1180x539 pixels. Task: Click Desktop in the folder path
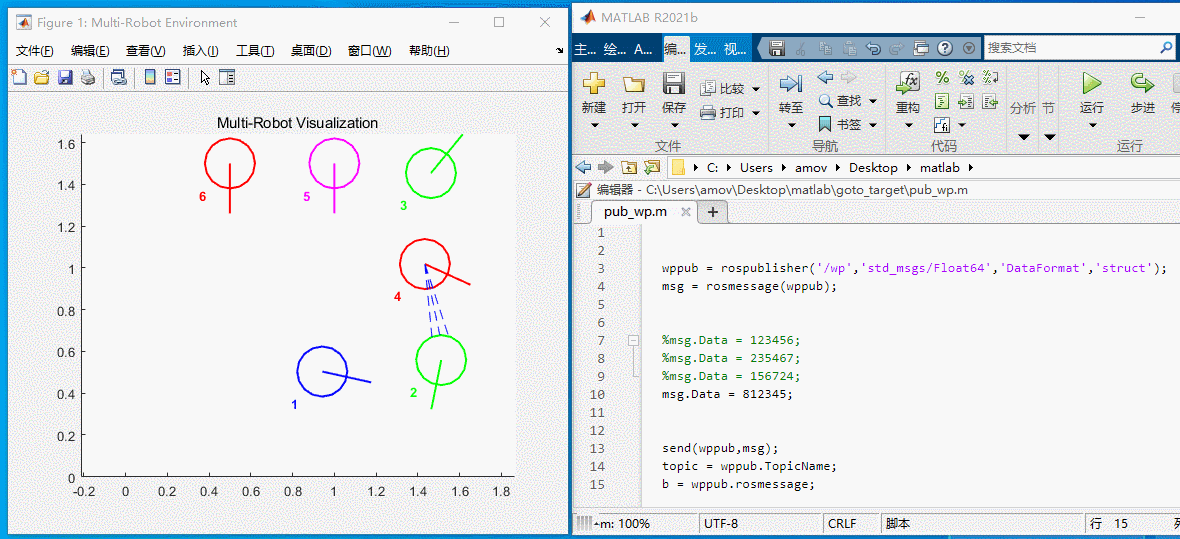873,167
